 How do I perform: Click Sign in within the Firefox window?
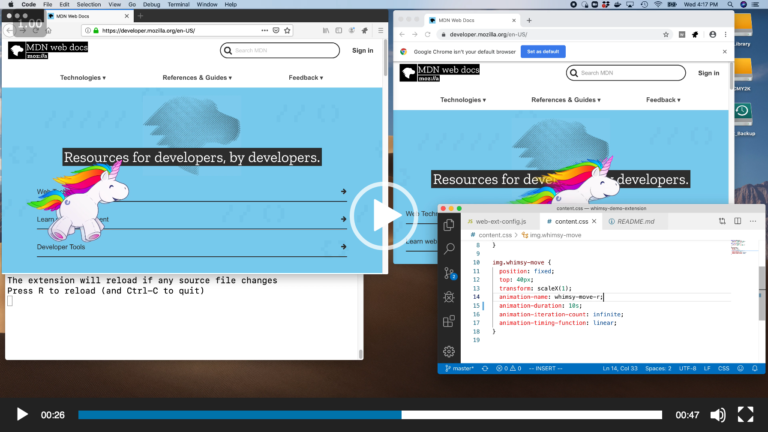pos(362,50)
